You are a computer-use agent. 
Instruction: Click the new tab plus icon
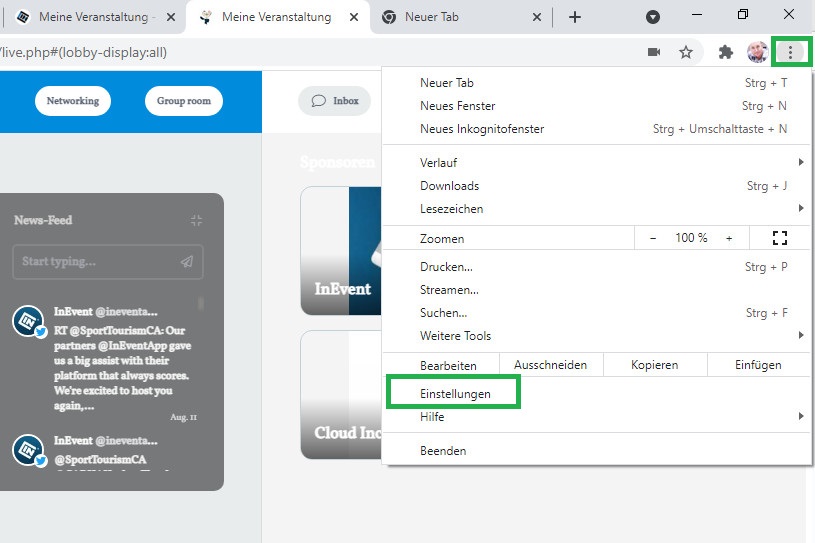(x=574, y=17)
